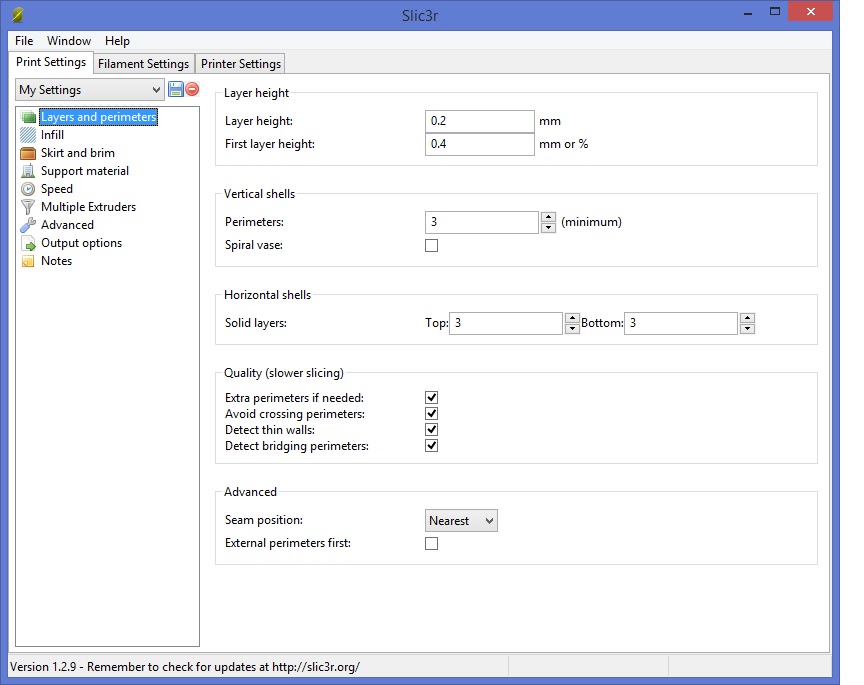Go to Support material settings
Viewport: 864px width, 685px height.
[x=85, y=171]
